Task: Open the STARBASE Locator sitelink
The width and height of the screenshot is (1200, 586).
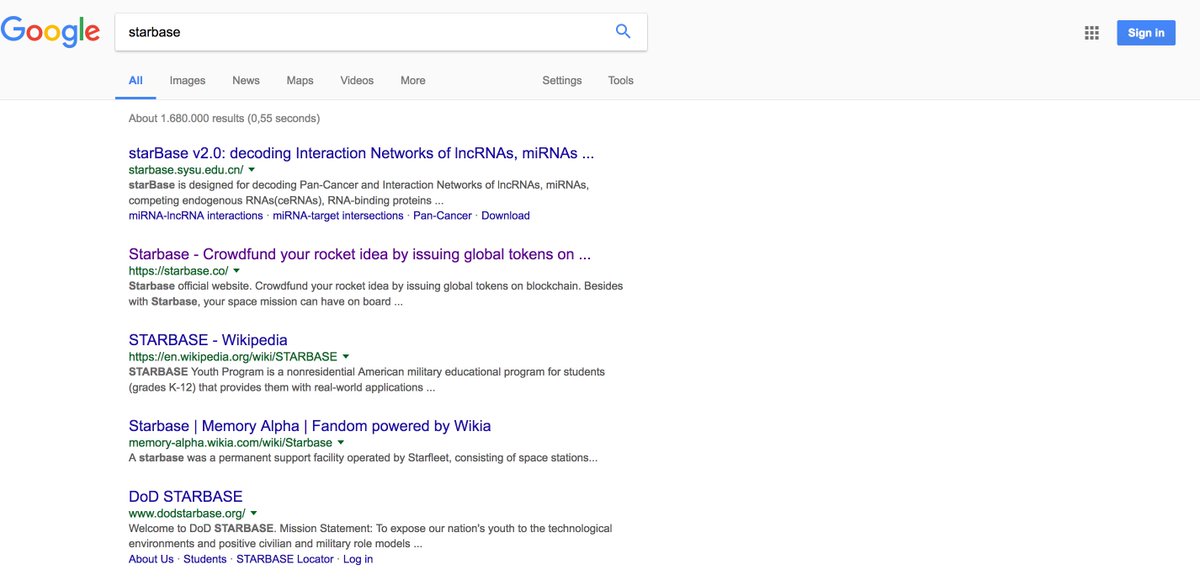Action: coord(285,559)
